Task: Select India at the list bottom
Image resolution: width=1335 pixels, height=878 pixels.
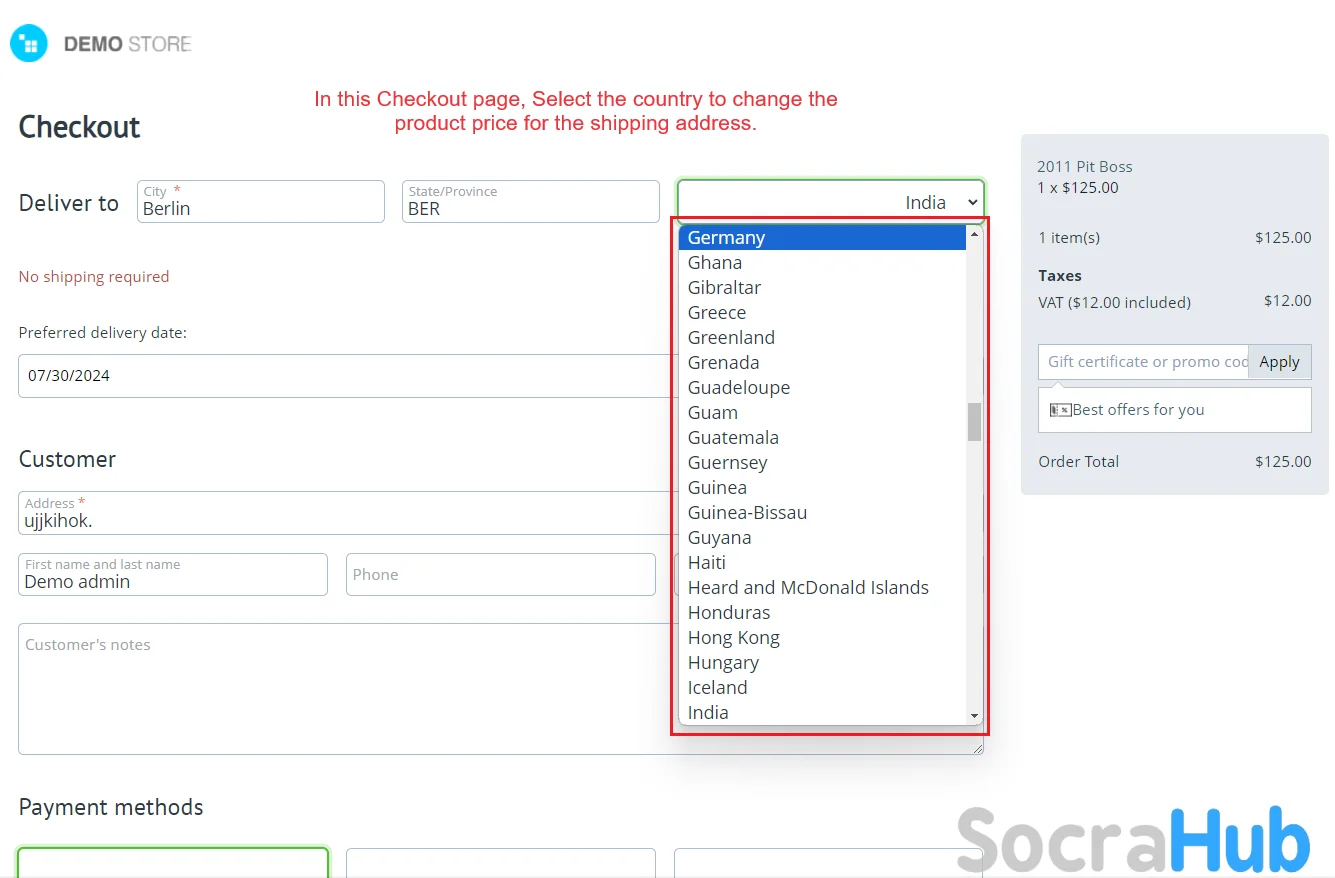Action: click(822, 712)
